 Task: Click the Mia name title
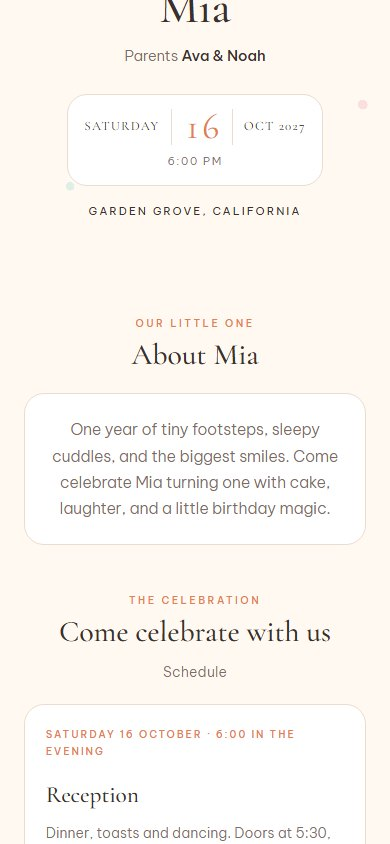point(195,11)
